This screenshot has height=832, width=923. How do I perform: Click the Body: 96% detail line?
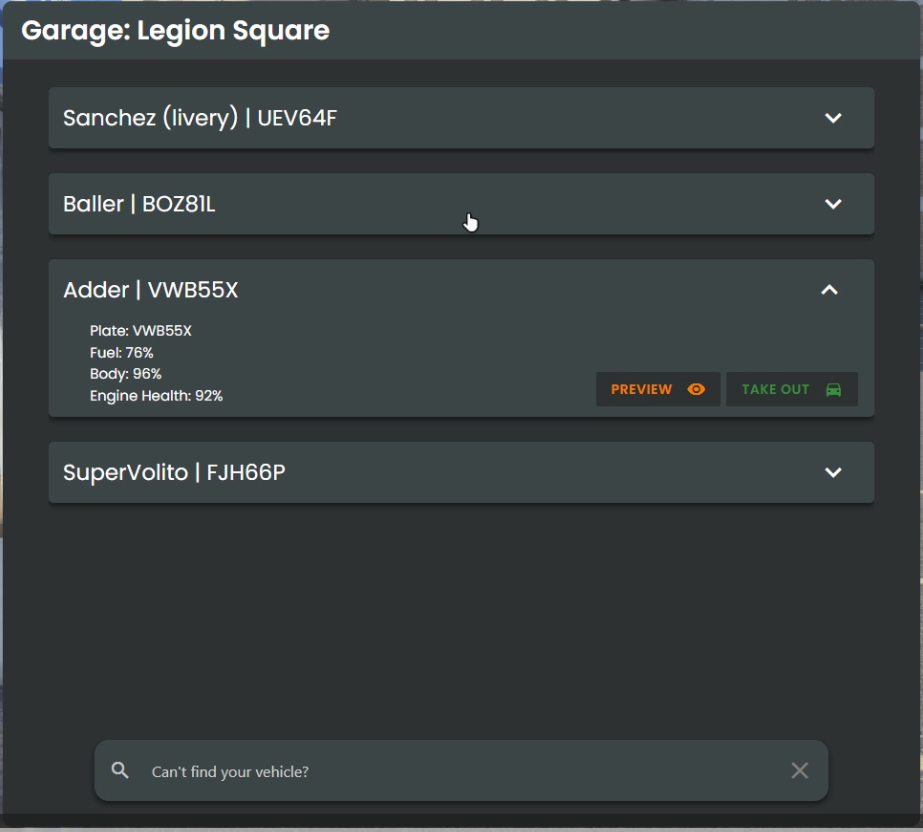point(125,374)
